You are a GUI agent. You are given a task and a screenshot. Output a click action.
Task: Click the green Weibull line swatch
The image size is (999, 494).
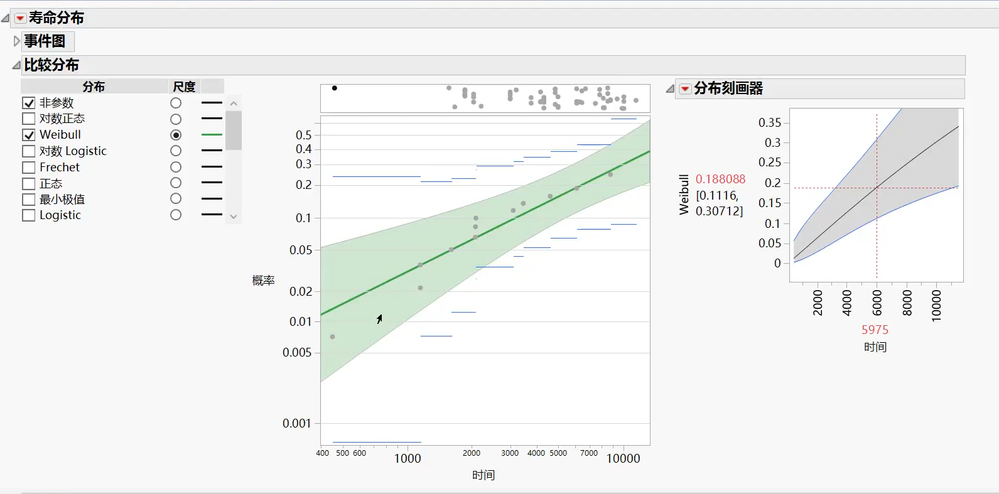pyautogui.click(x=212, y=135)
